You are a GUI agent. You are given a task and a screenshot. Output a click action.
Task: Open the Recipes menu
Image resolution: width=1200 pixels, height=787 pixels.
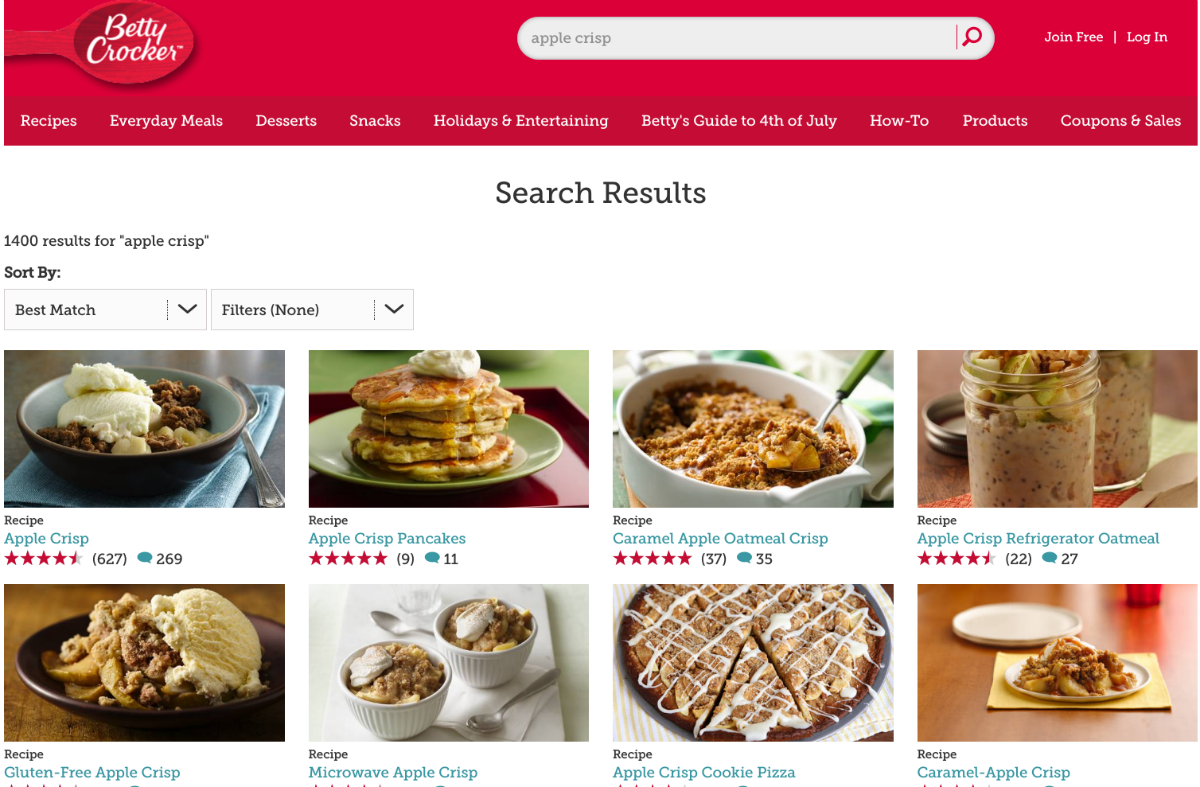pos(49,121)
